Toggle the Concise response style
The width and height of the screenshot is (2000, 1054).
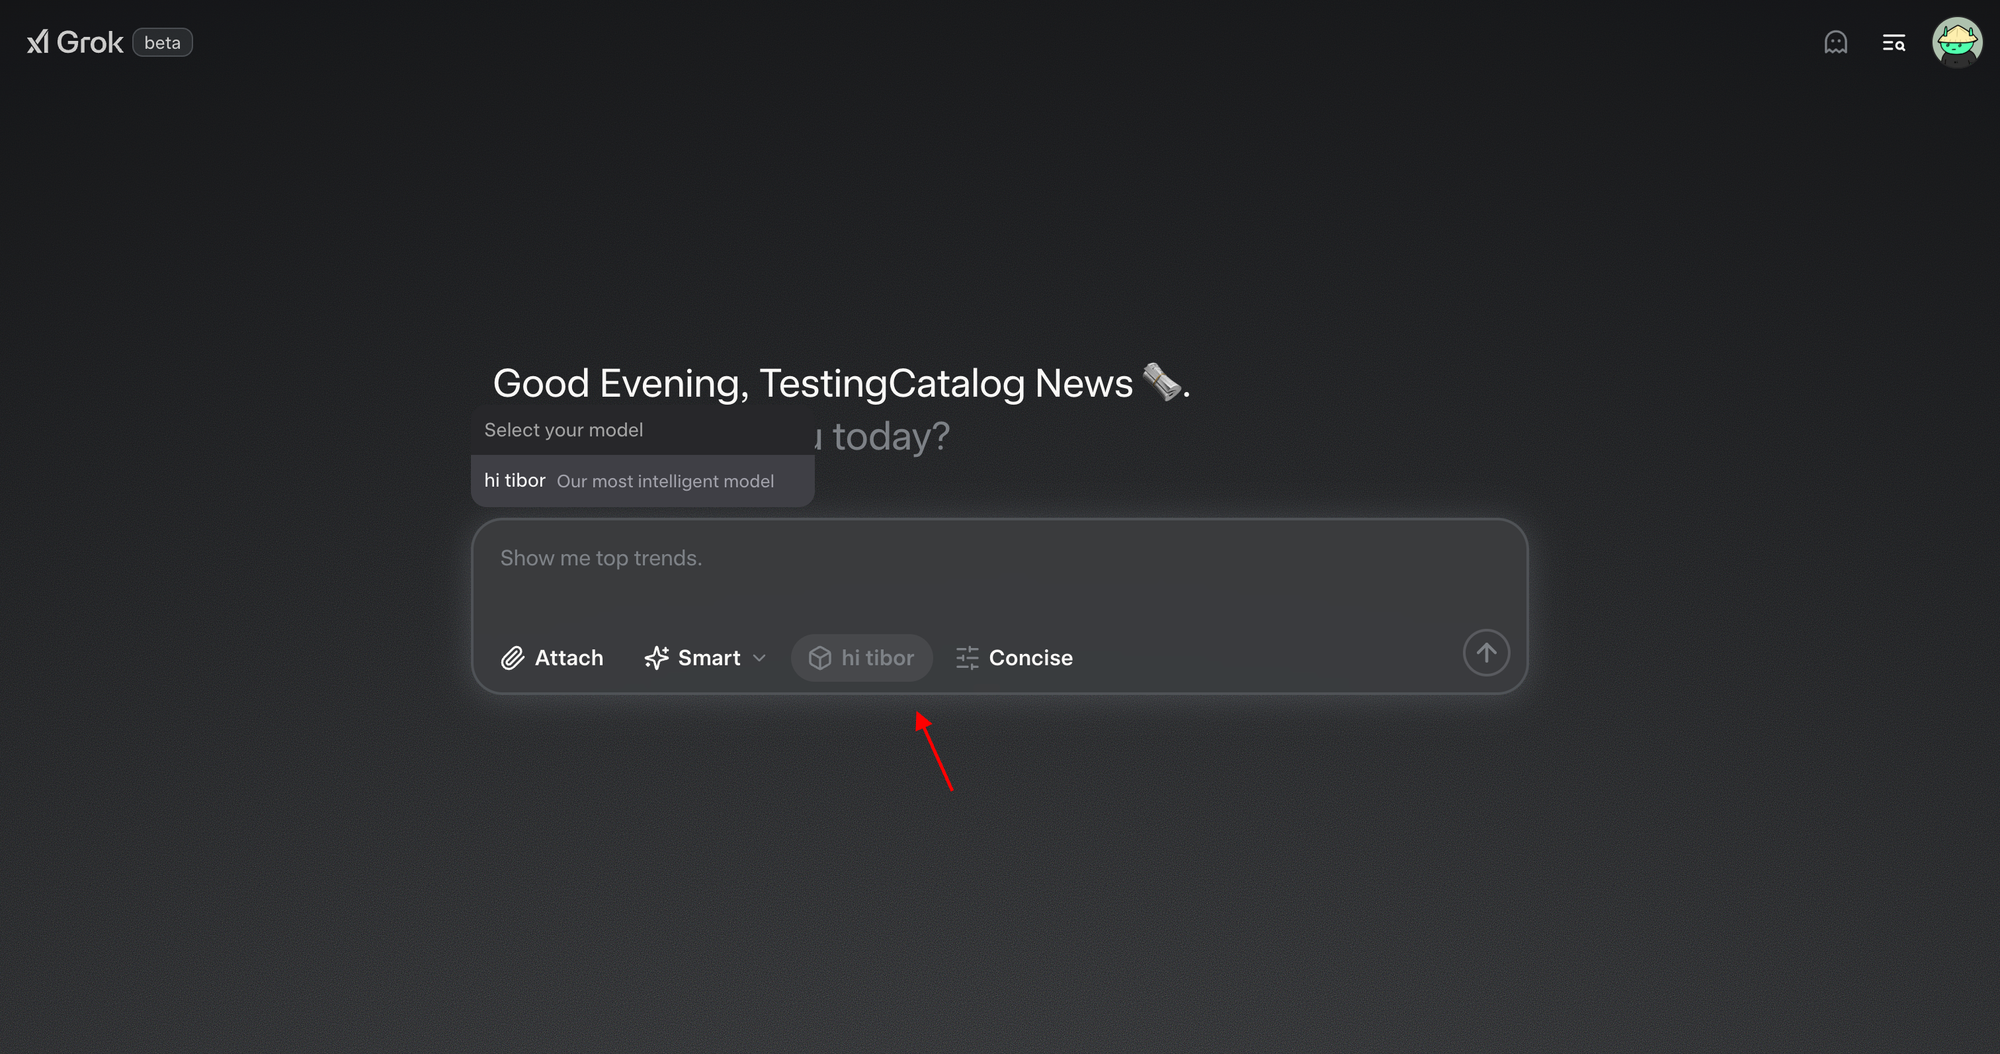tap(1014, 658)
